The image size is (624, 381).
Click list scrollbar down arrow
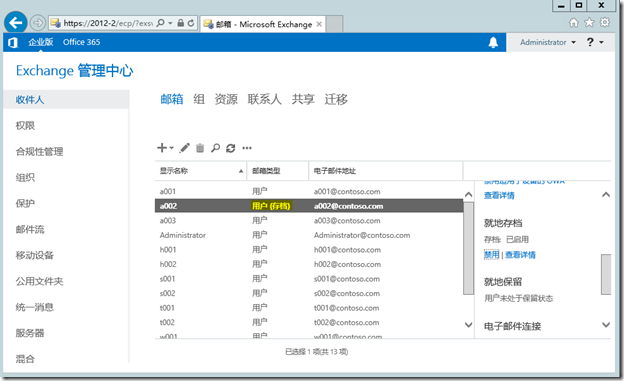pos(469,325)
